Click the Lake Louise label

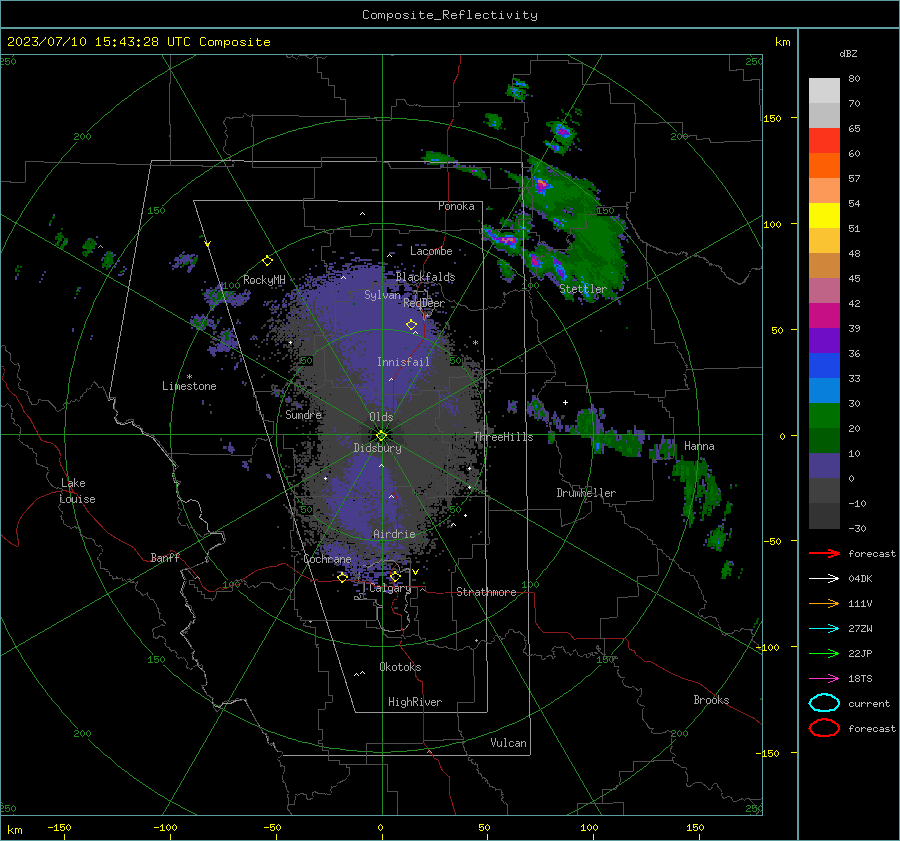(77, 491)
